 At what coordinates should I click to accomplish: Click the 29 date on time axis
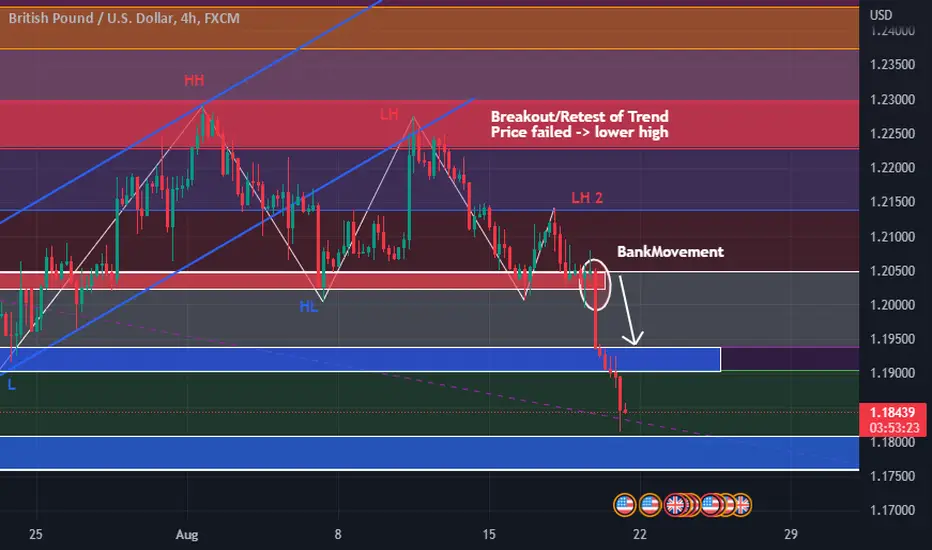791,535
